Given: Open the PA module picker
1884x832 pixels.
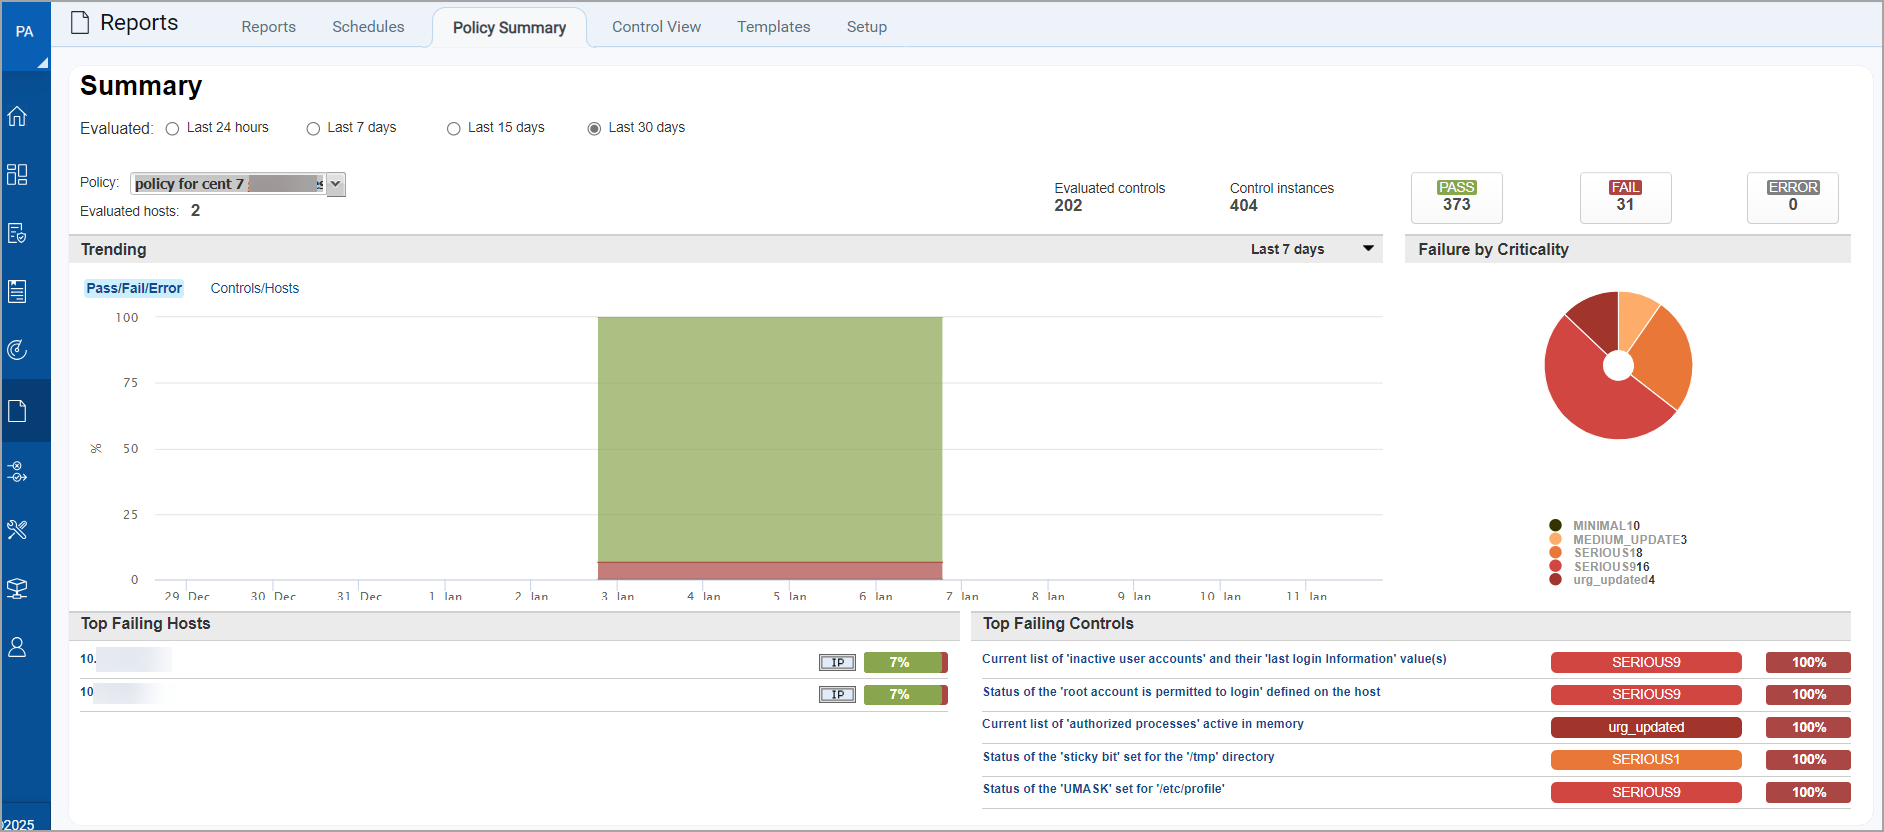Looking at the screenshot, I should pos(25,35).
